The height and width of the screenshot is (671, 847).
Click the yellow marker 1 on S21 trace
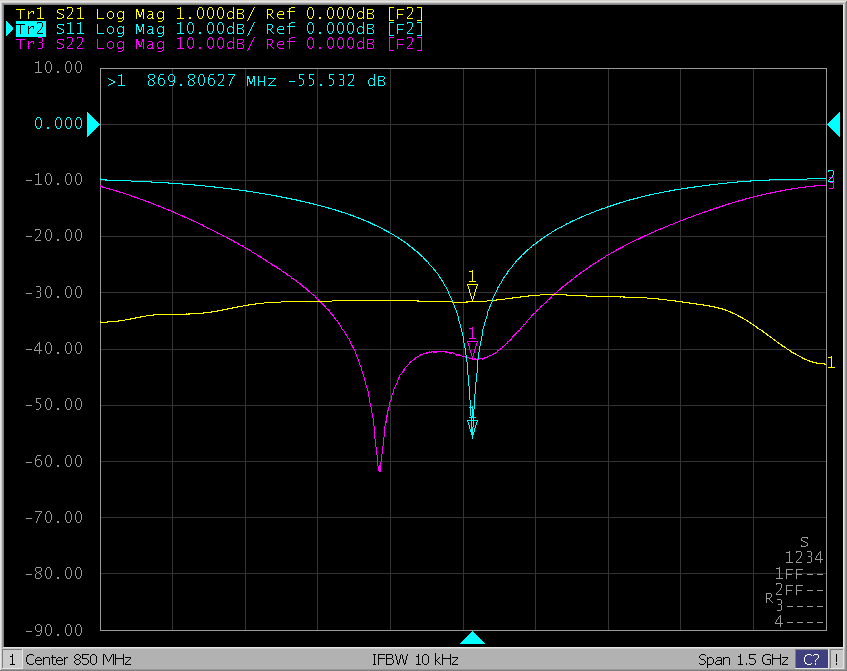pyautogui.click(x=473, y=291)
